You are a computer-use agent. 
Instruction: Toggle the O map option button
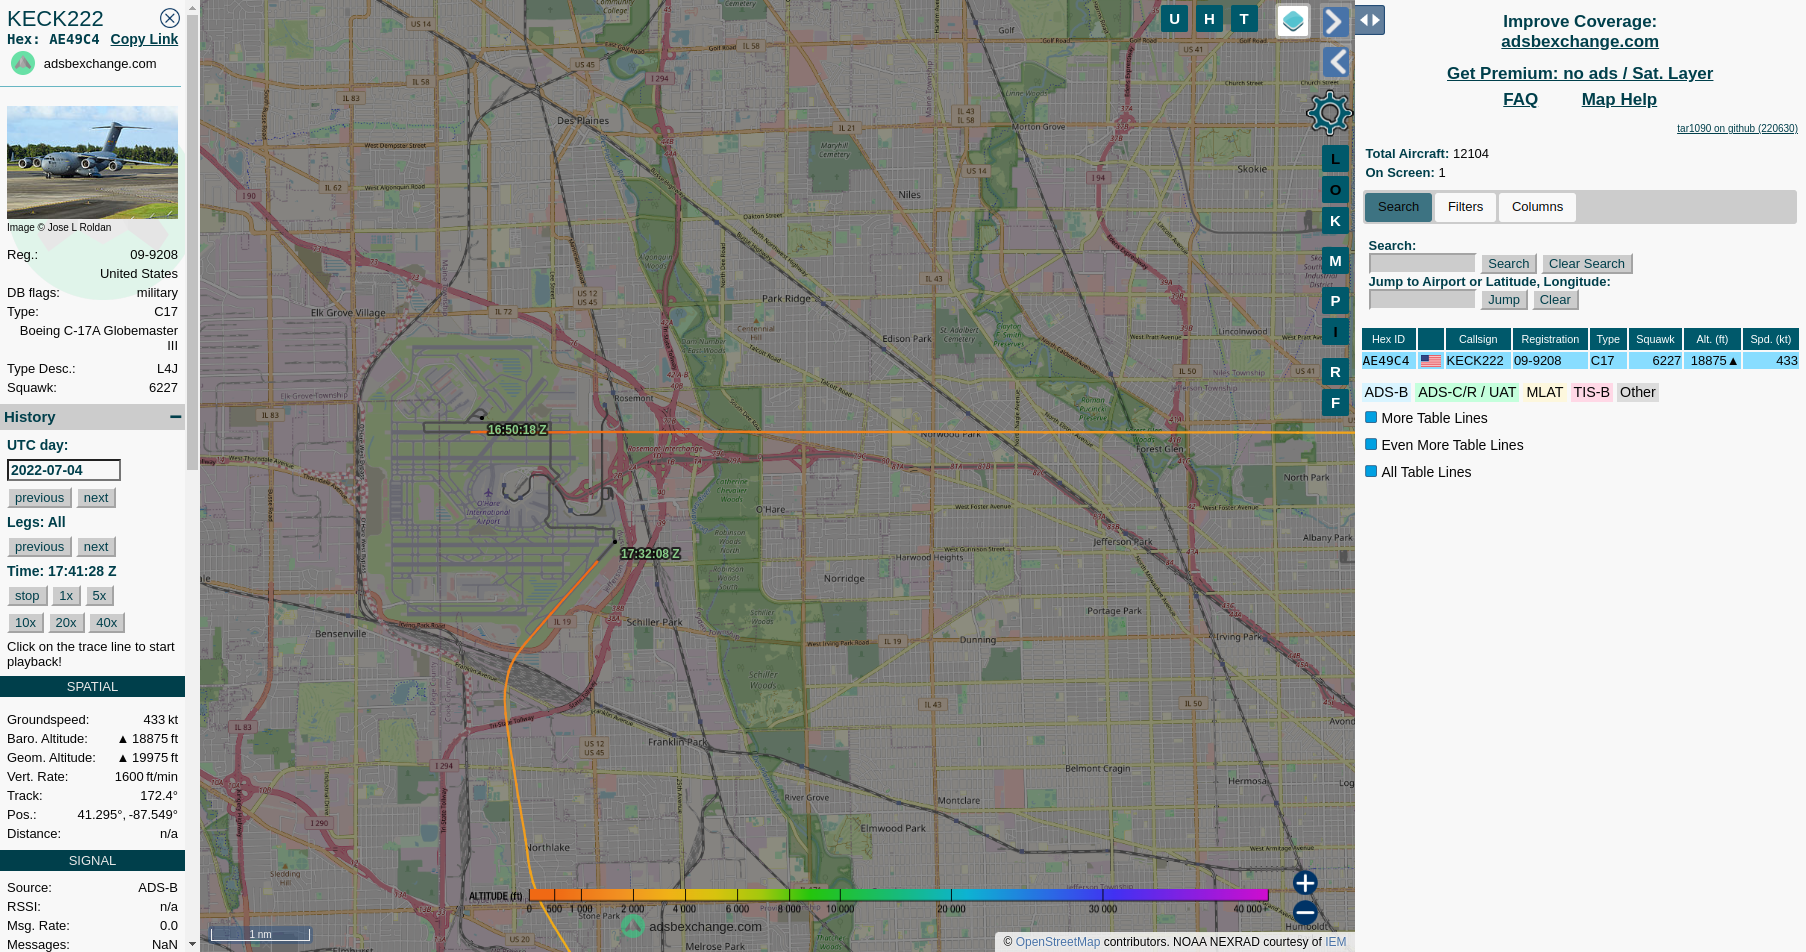pyautogui.click(x=1335, y=190)
